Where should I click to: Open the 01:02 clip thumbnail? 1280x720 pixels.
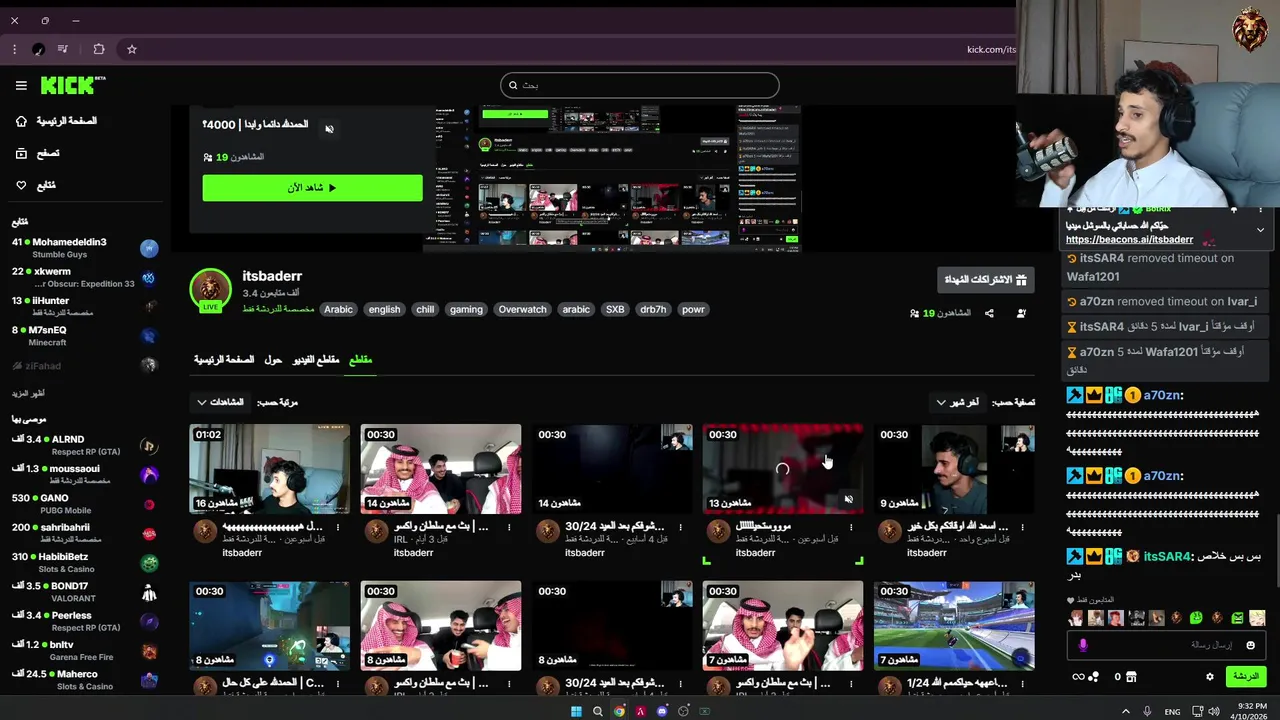click(x=270, y=469)
